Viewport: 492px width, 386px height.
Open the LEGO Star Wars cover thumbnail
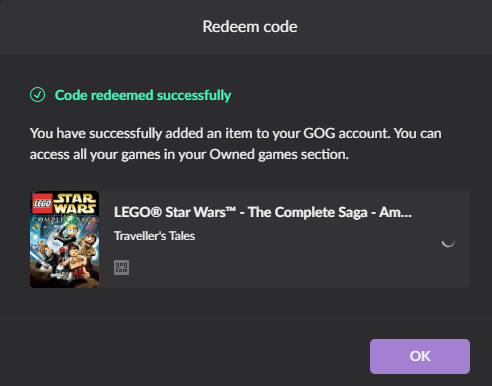[64, 239]
